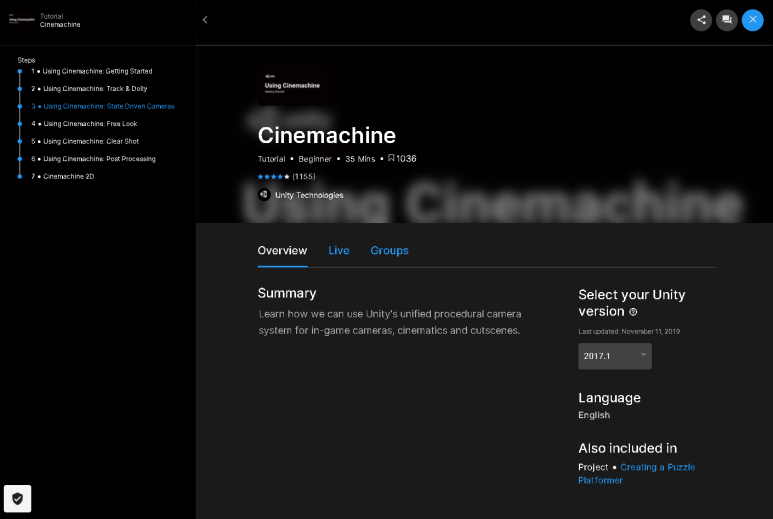Open step 3 State Driven Cameras
This screenshot has height=519, width=773.
[x=103, y=106]
